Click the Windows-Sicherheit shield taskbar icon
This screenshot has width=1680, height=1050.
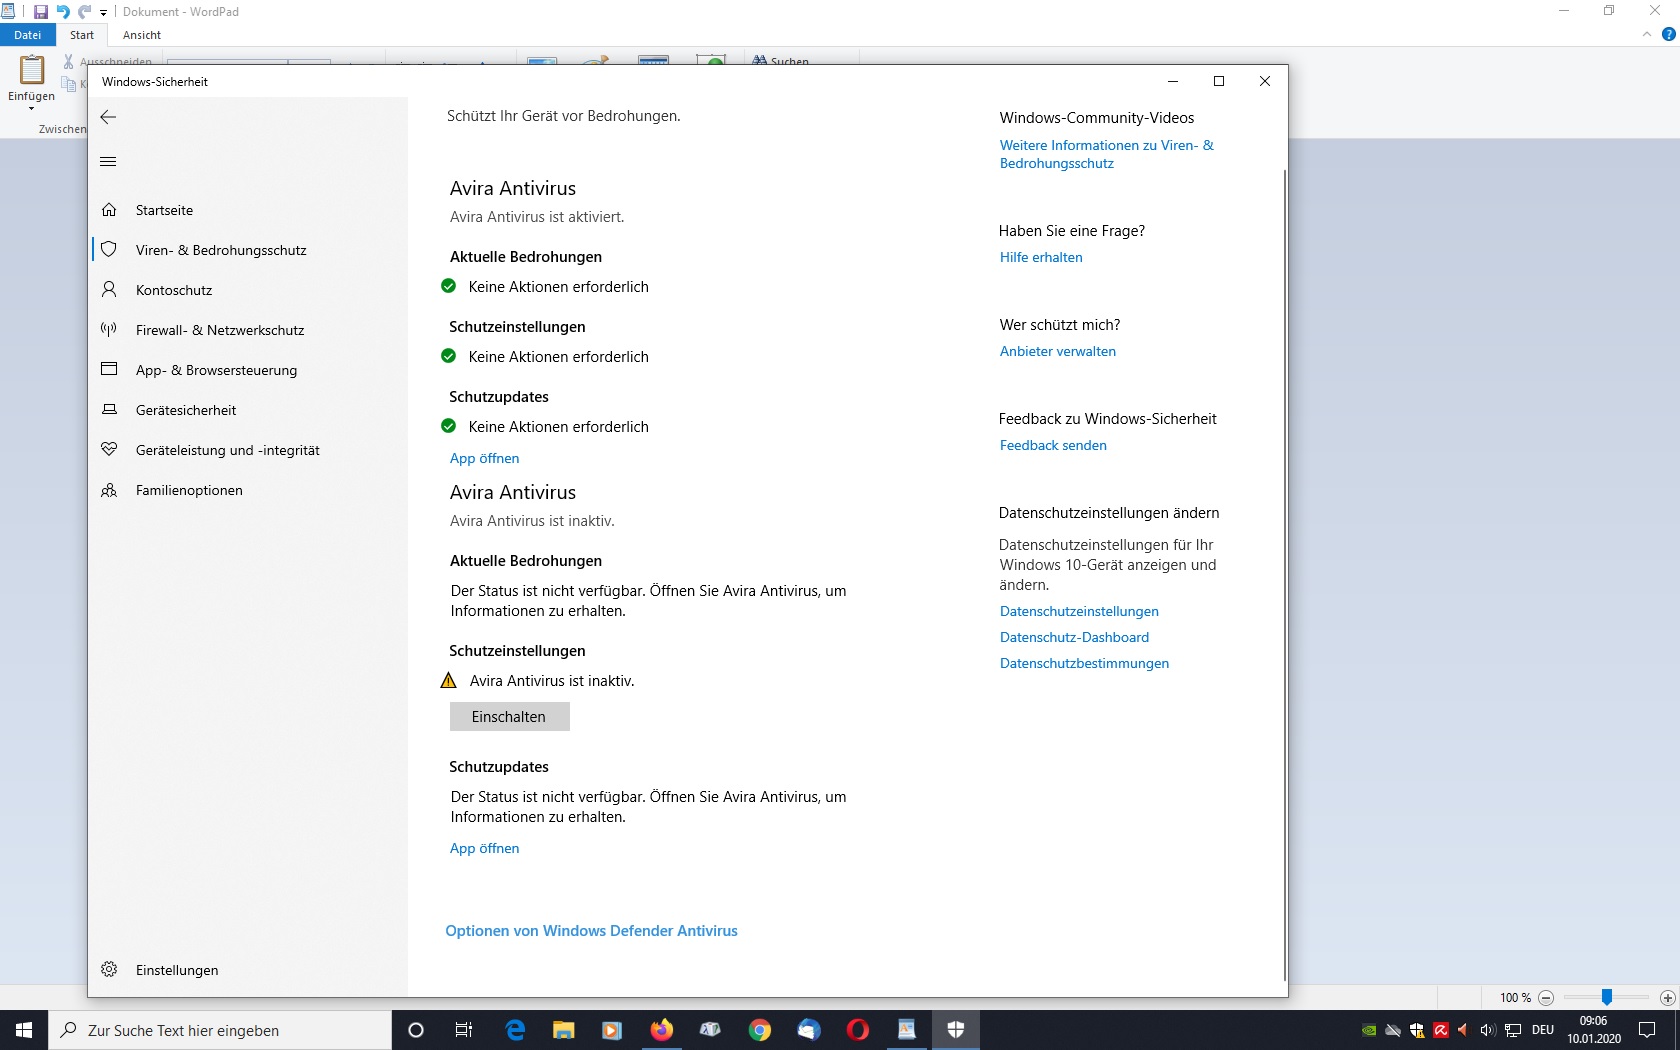956,1030
